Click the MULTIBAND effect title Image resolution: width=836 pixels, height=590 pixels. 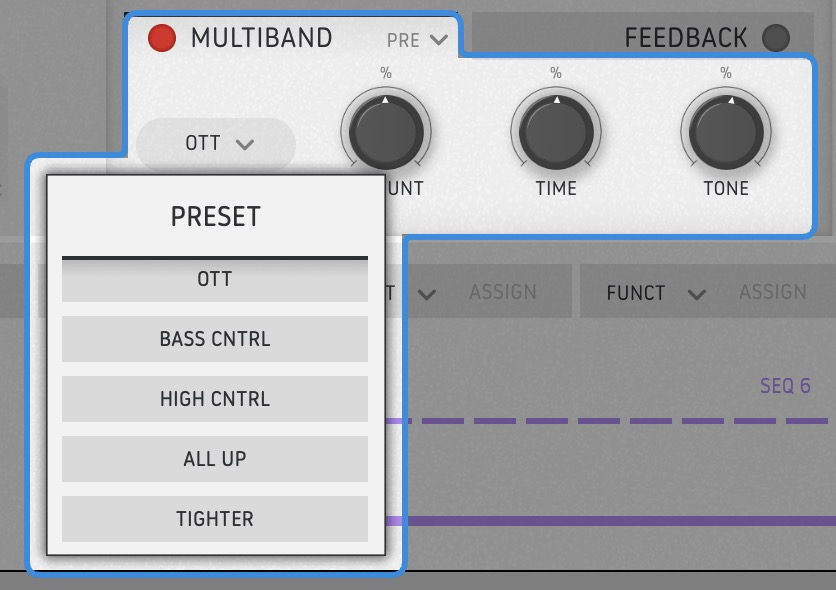click(261, 38)
